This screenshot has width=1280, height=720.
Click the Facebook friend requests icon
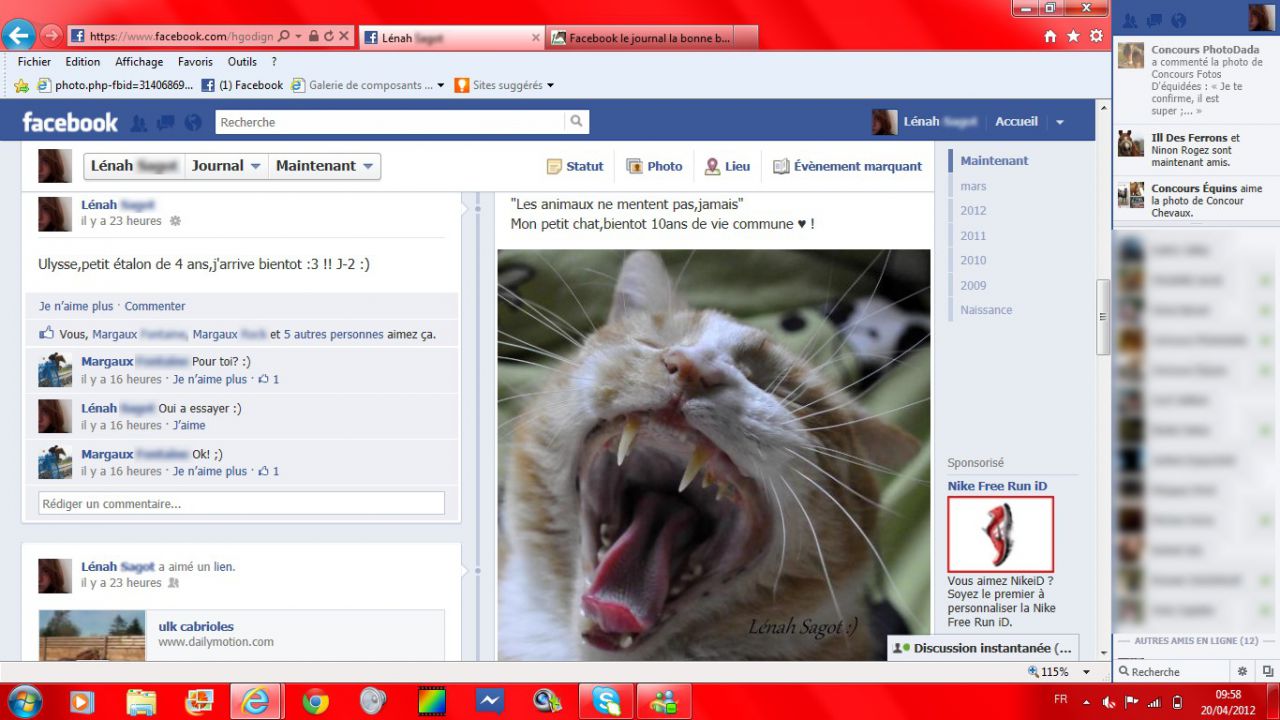139,123
